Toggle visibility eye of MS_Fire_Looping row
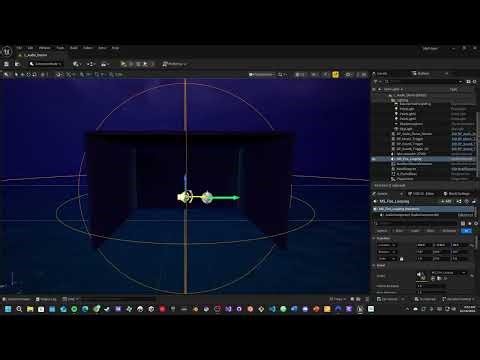This screenshot has height=360, width=480. 374,159
